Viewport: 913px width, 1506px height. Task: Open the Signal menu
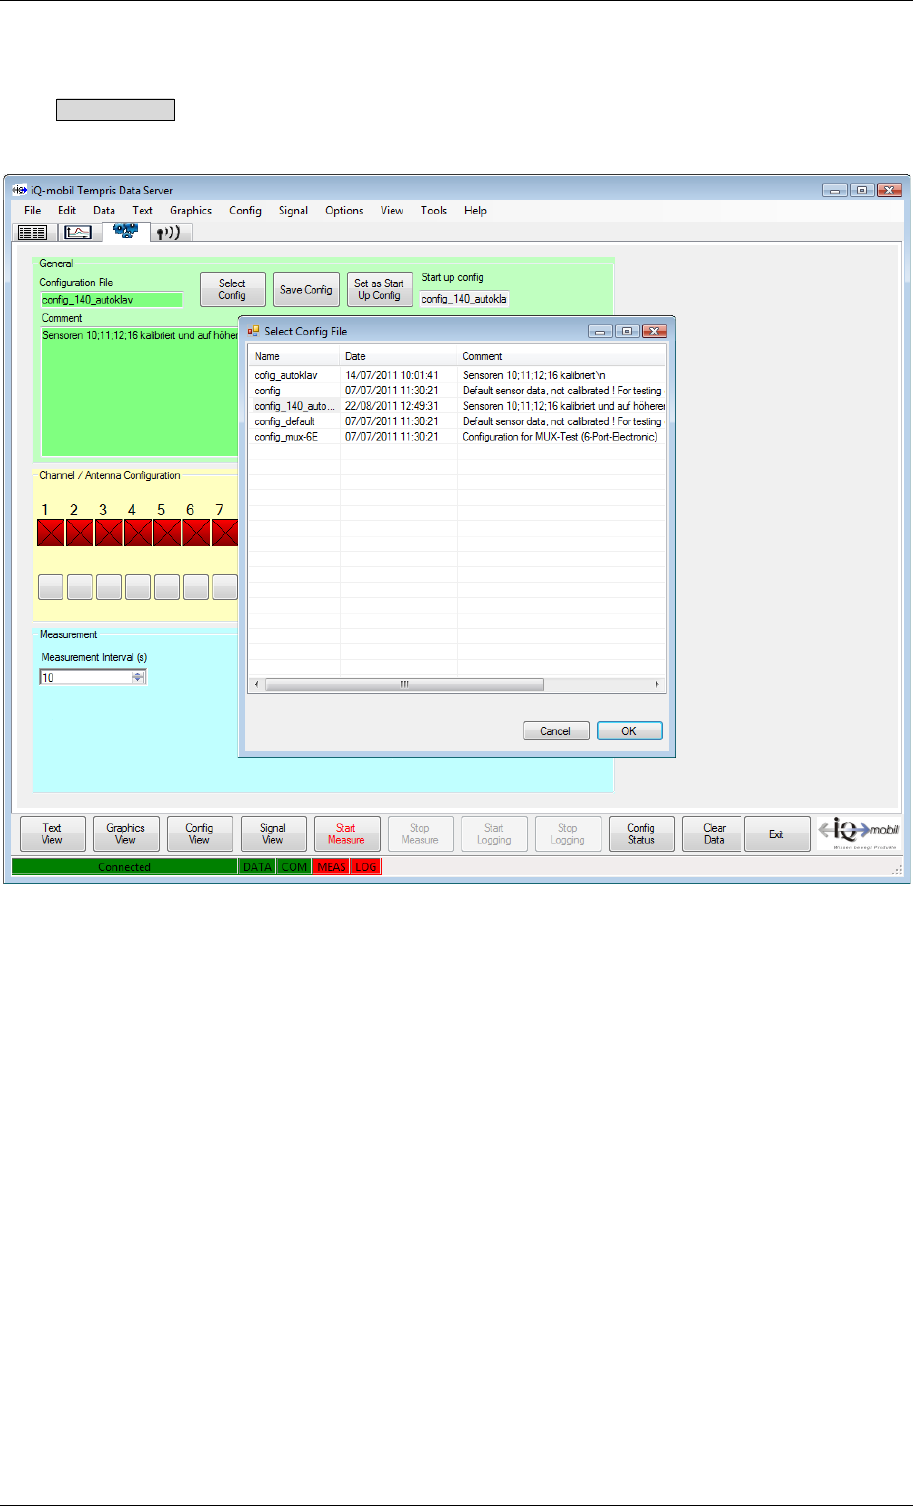click(x=293, y=210)
